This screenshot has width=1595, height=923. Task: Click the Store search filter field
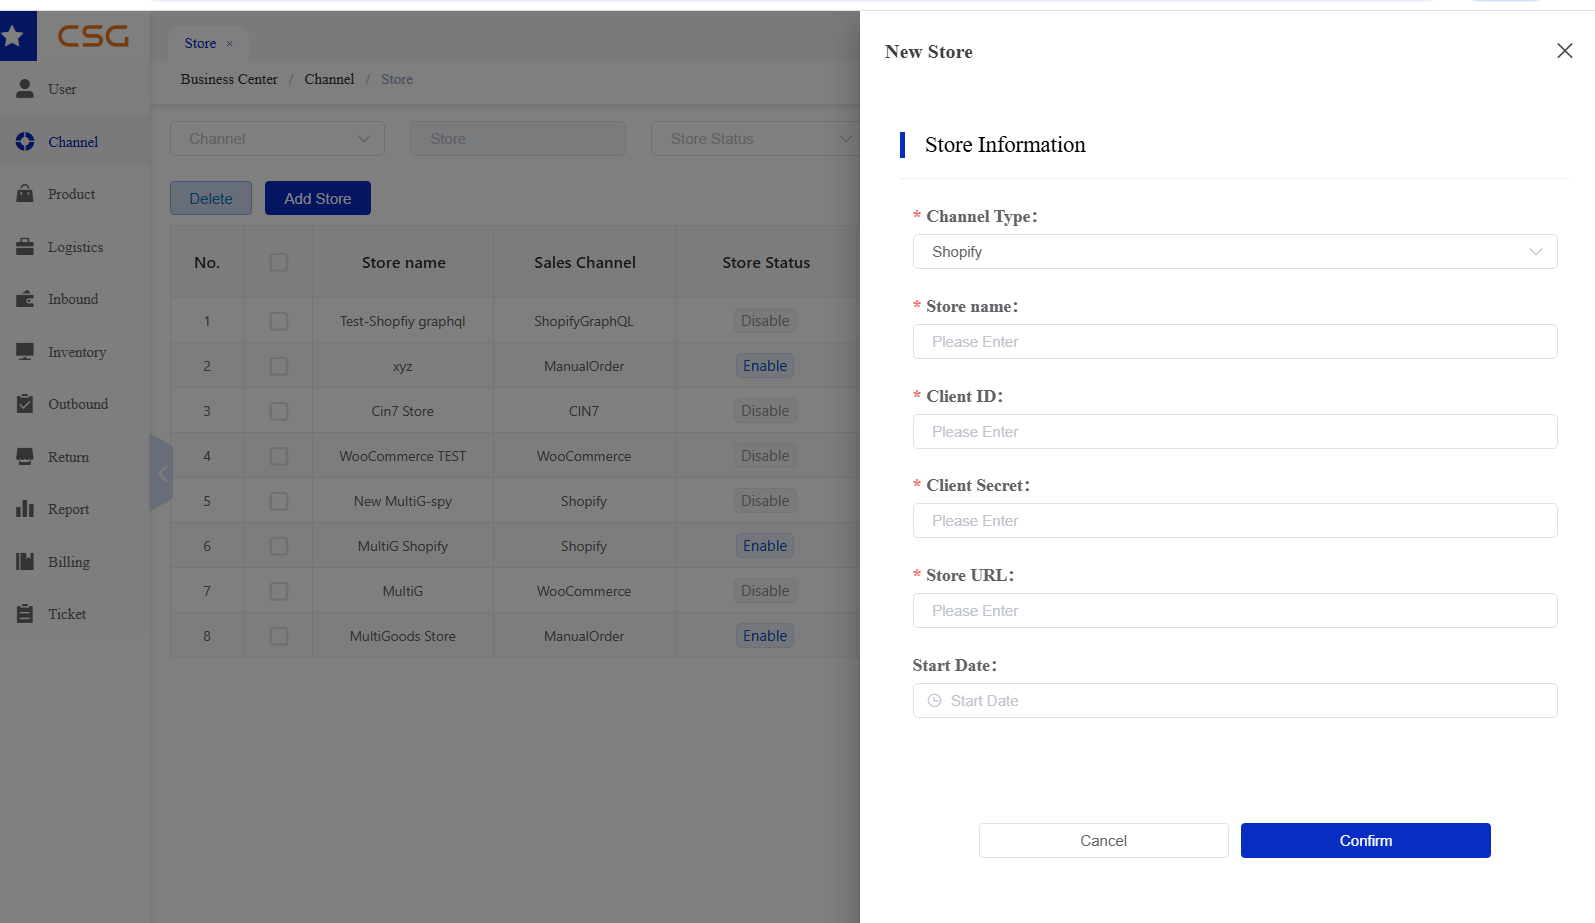point(518,139)
